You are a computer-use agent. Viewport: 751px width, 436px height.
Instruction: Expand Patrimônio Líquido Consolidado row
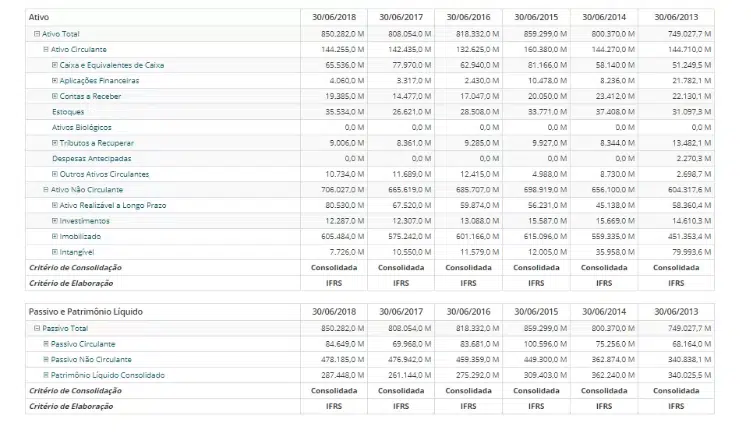coord(46,375)
